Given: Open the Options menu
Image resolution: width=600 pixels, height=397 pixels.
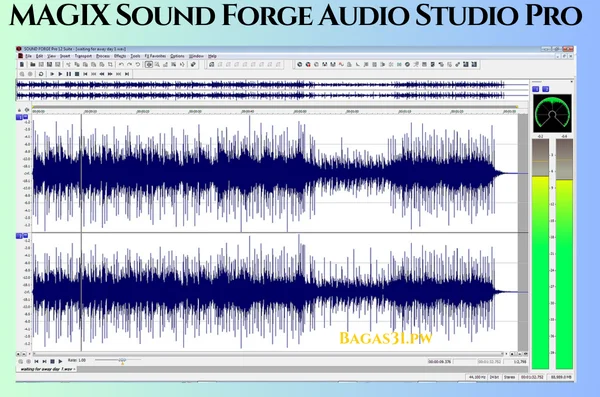Looking at the screenshot, I should (x=177, y=56).
